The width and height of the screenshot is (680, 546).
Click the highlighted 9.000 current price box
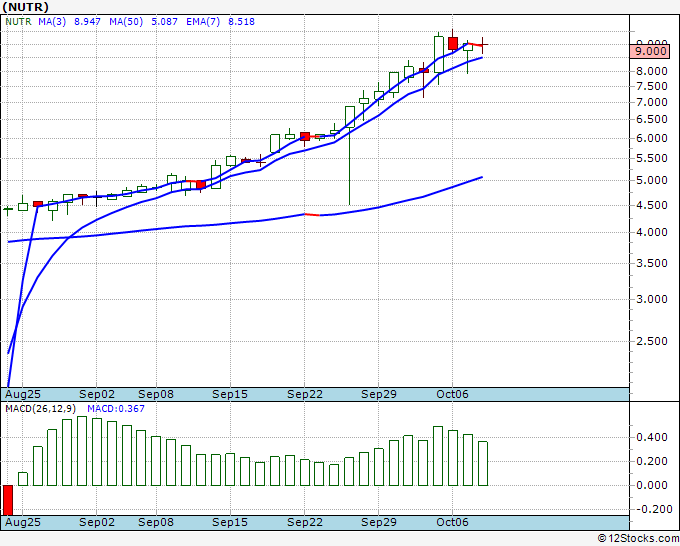pos(650,51)
